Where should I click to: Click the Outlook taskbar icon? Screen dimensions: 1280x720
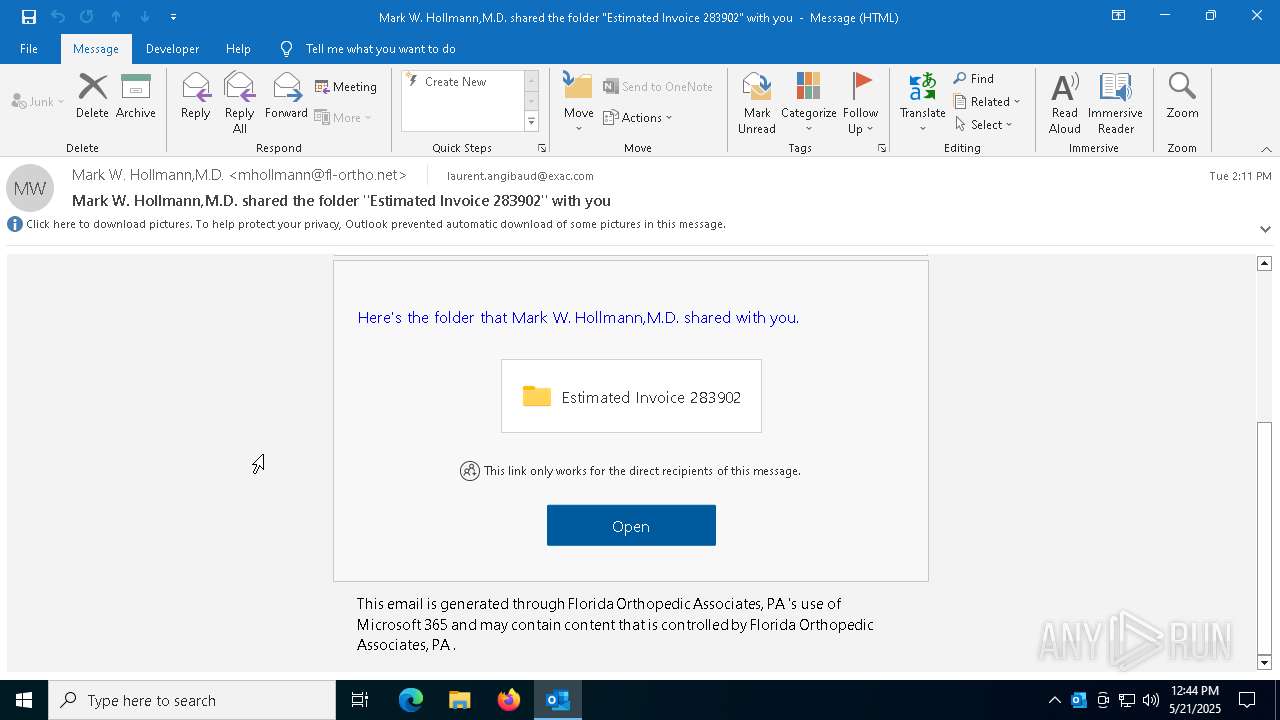coord(558,700)
